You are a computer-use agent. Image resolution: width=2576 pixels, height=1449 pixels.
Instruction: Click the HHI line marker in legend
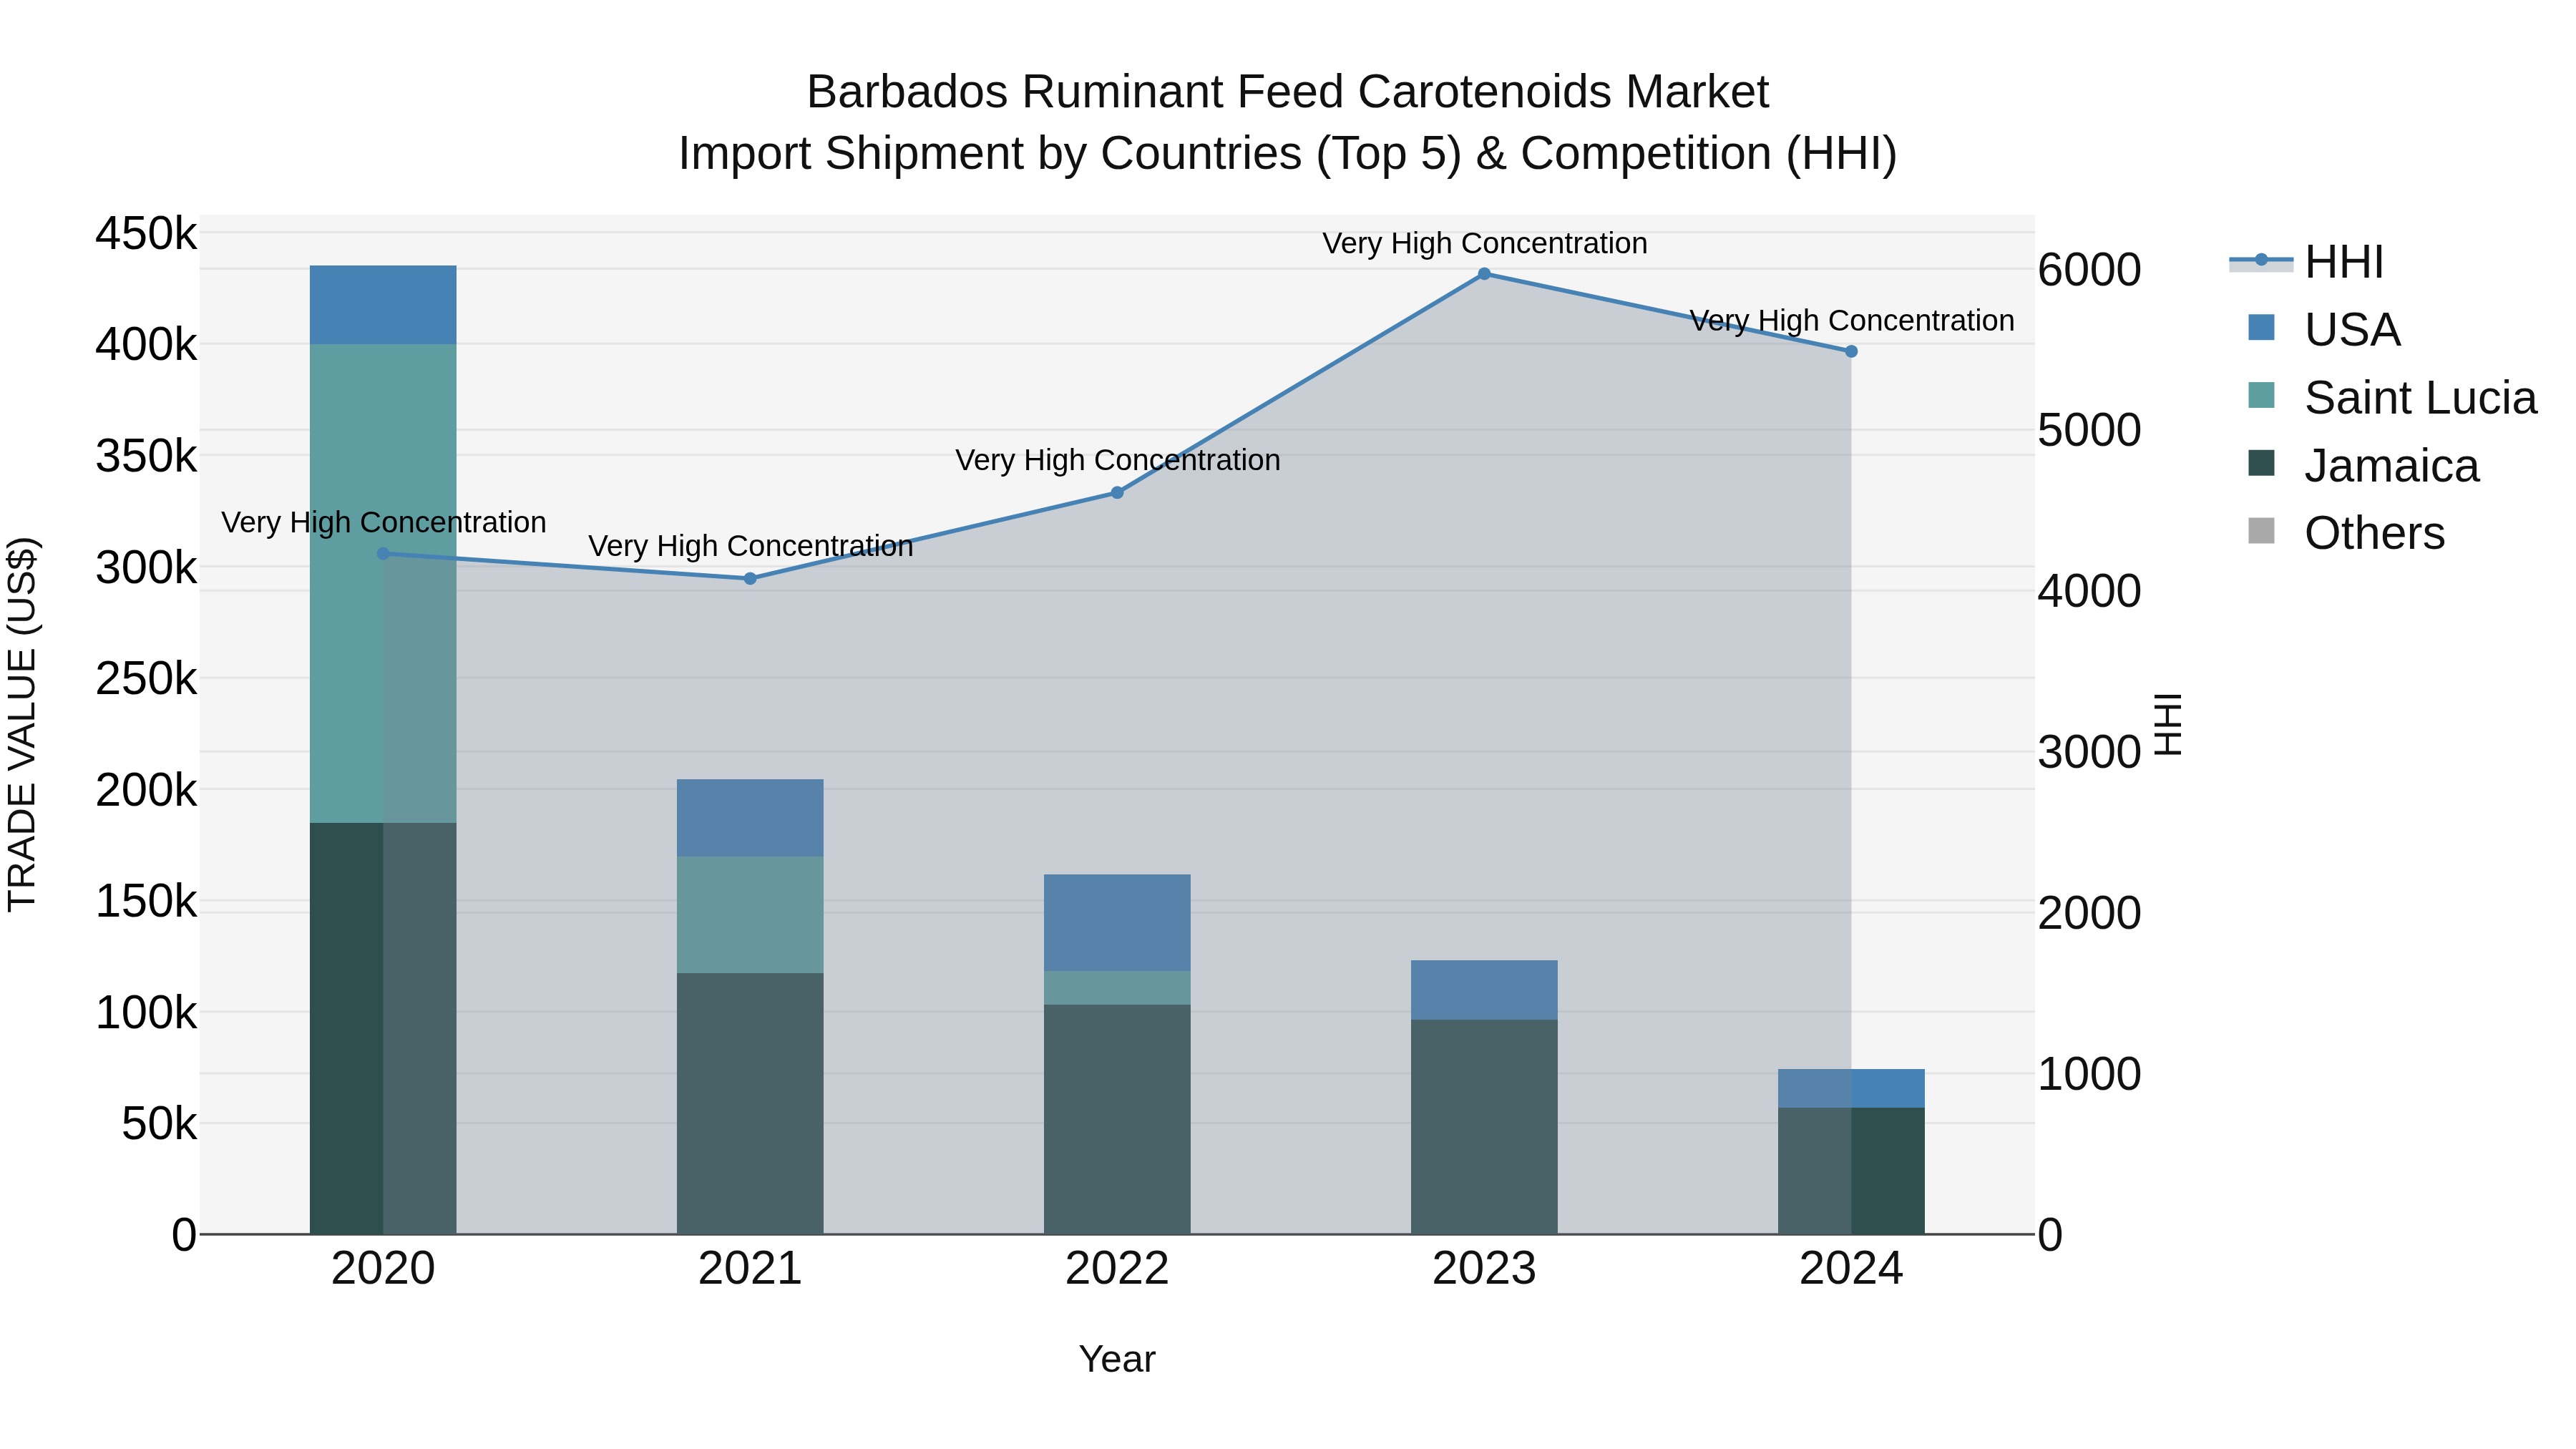click(x=2261, y=260)
